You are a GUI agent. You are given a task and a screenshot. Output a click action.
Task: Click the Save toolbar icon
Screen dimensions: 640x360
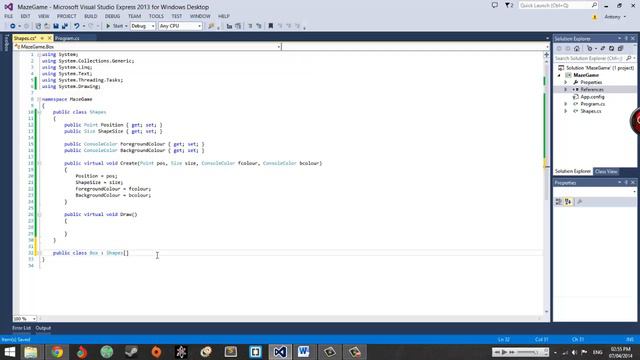56,26
